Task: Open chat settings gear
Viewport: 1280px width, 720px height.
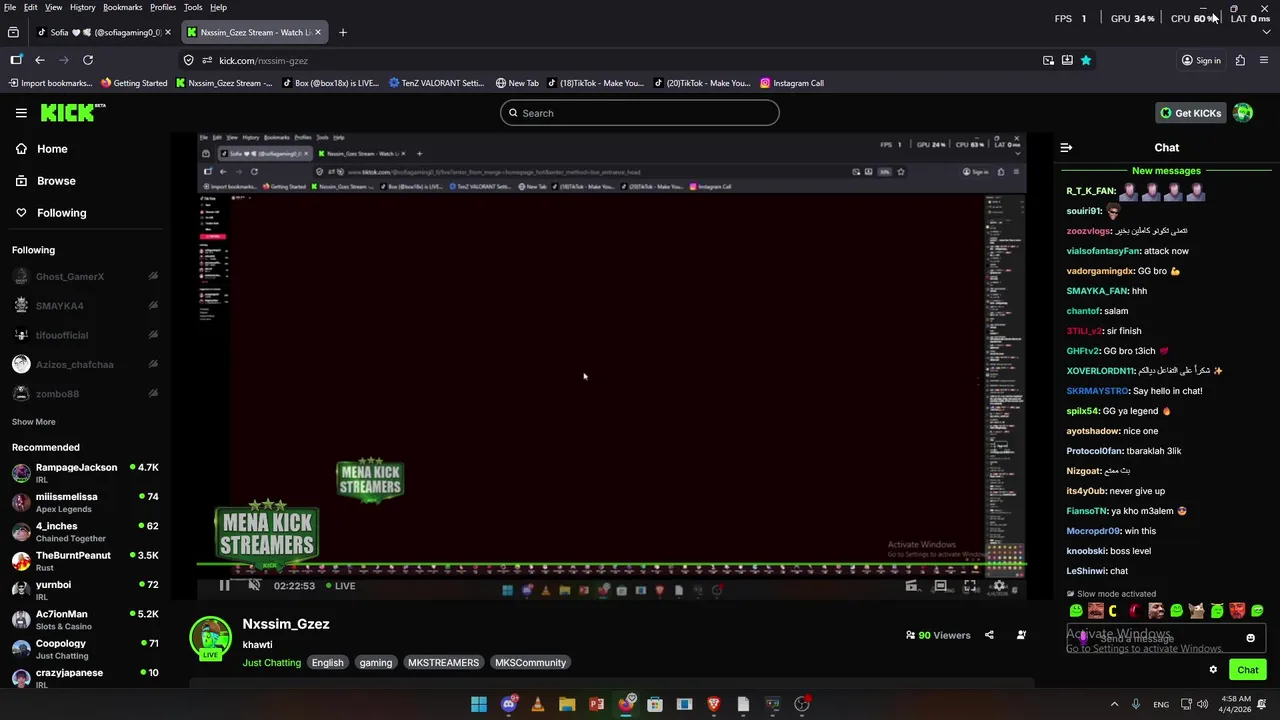Action: (1213, 670)
